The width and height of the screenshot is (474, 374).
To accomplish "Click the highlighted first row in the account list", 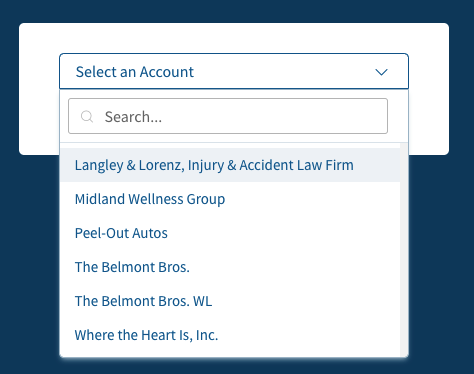I will (x=230, y=165).
